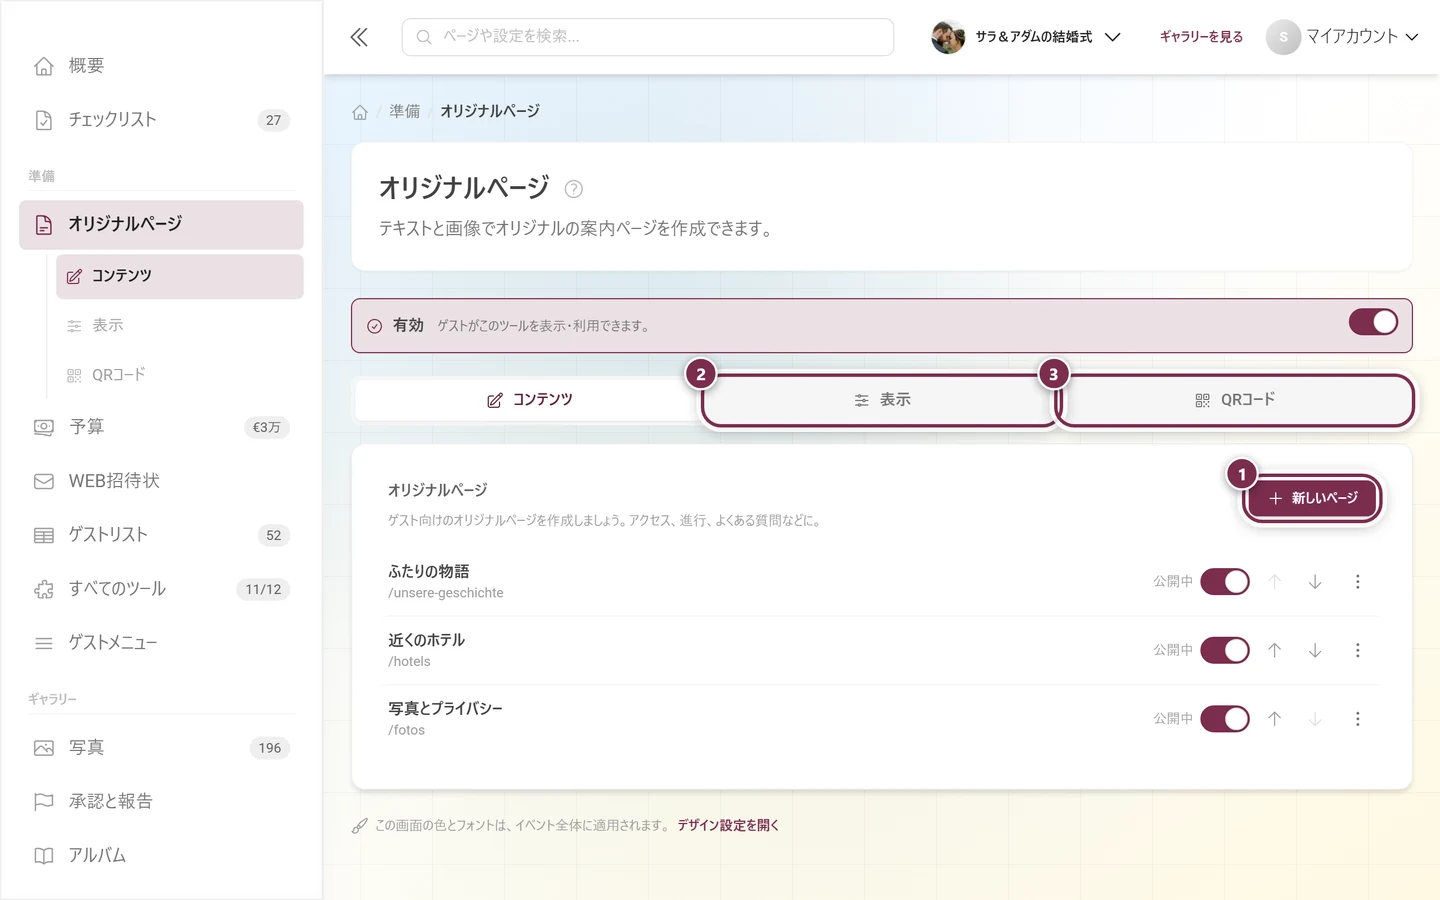Click the ページや設定を検索 search field
Screen dimensions: 1440x900
tap(648, 37)
